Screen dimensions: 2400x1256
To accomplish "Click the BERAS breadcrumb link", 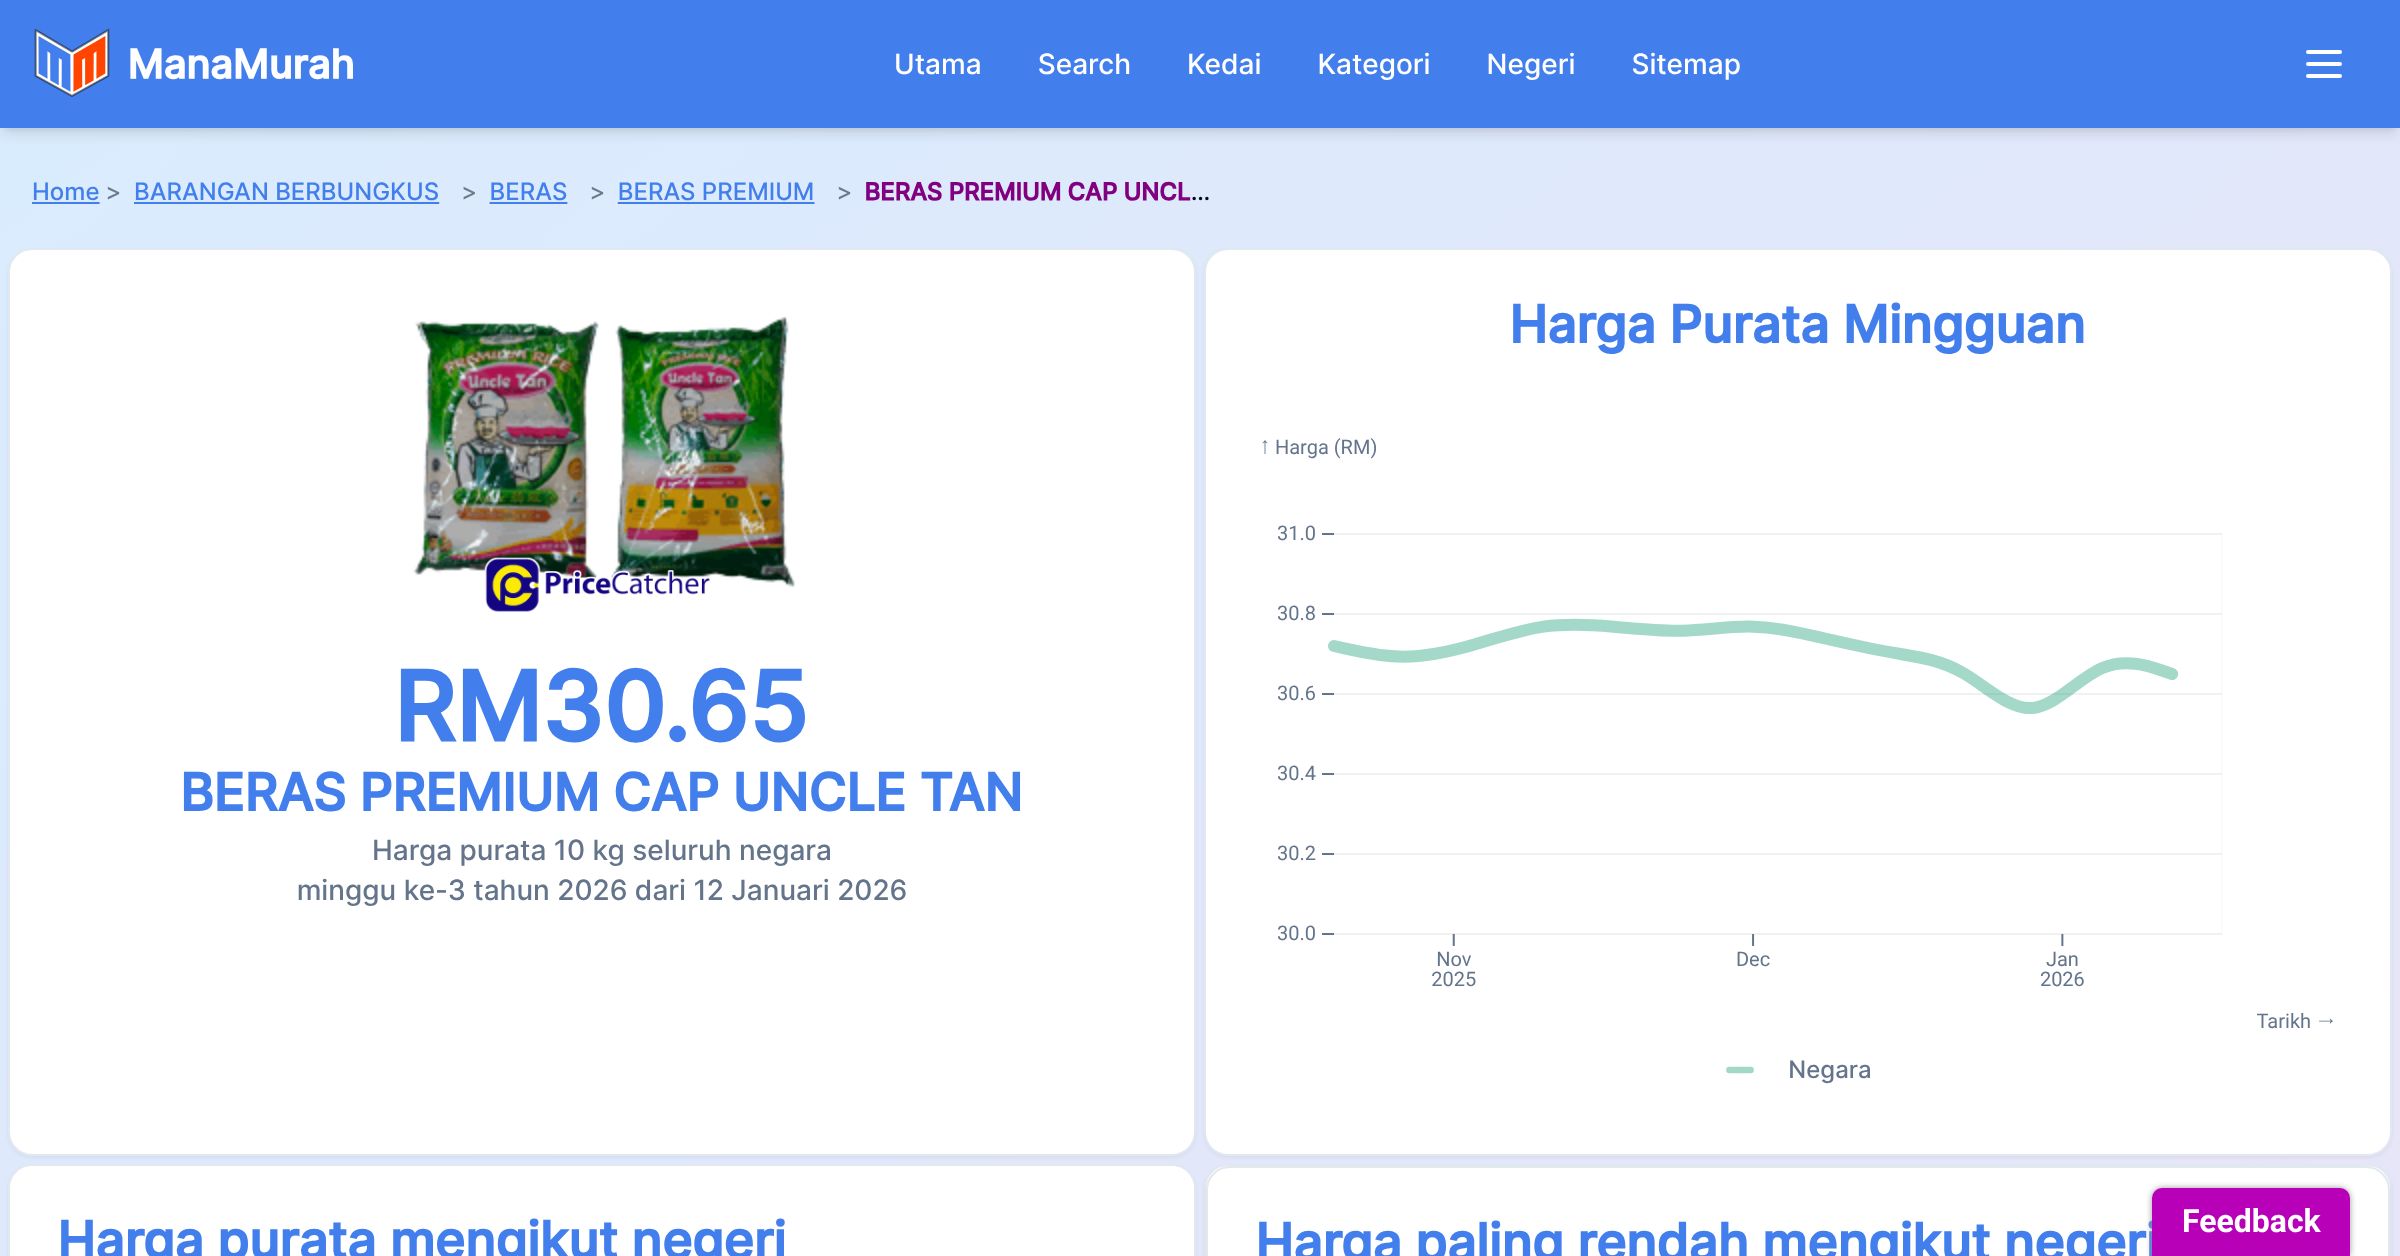I will (528, 191).
